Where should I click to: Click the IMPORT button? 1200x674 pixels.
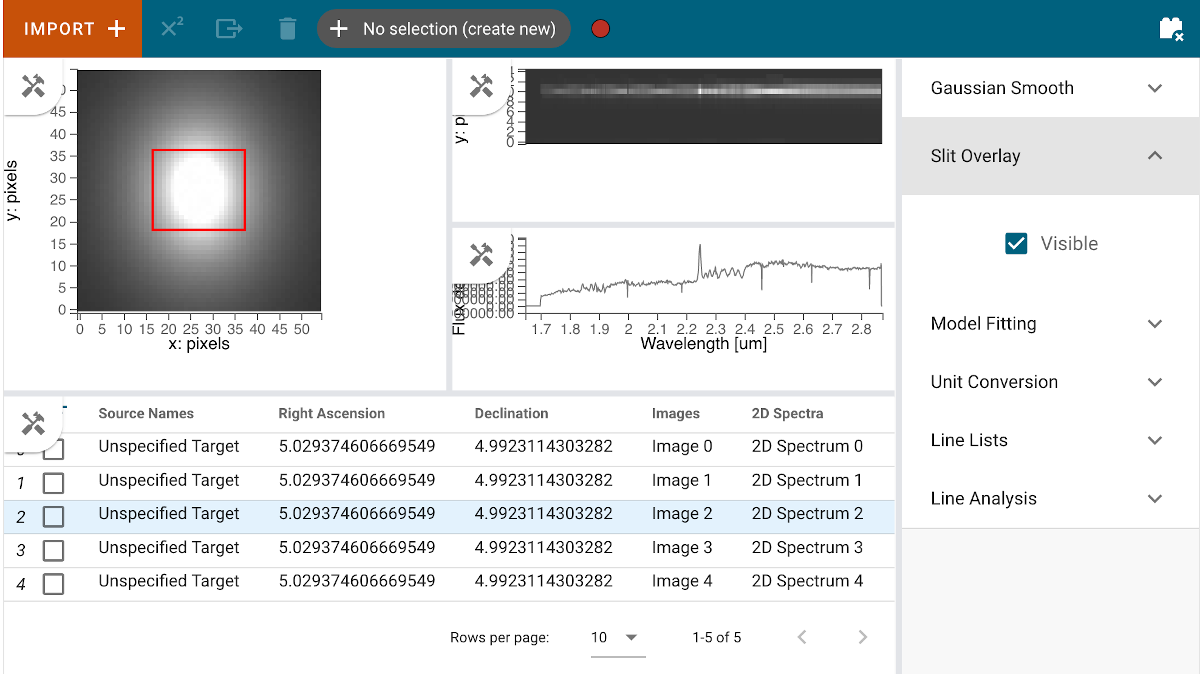click(x=71, y=29)
